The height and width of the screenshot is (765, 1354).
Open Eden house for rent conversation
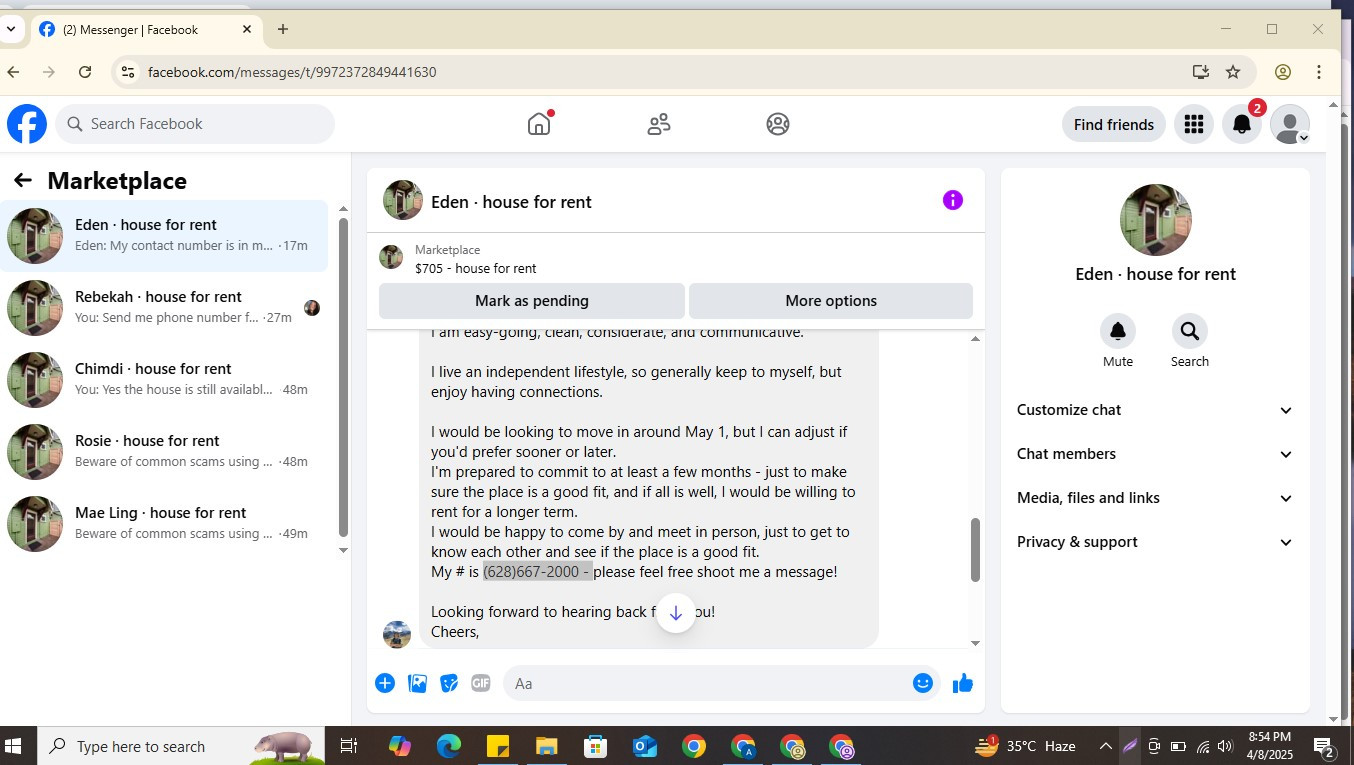(x=164, y=236)
